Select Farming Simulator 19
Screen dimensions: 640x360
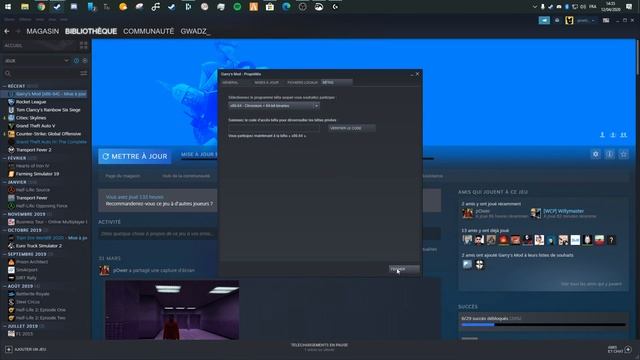(x=37, y=174)
